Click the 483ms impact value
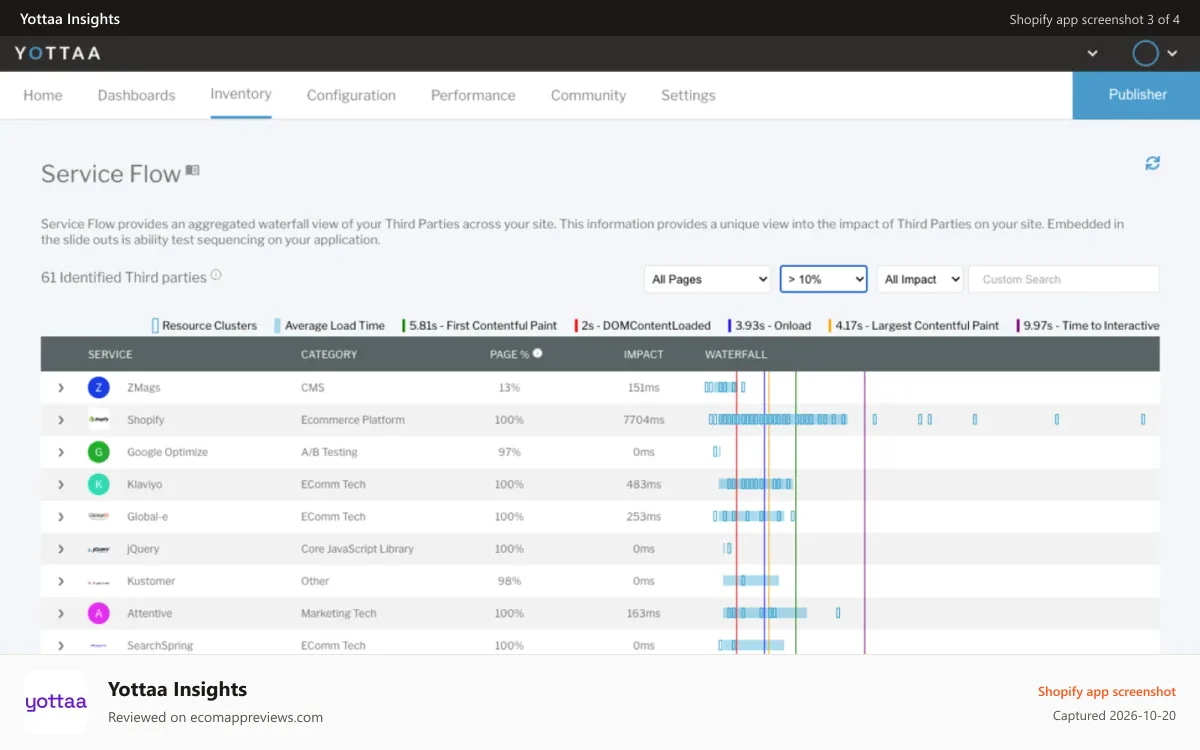Viewport: 1200px width, 750px height. pos(644,484)
